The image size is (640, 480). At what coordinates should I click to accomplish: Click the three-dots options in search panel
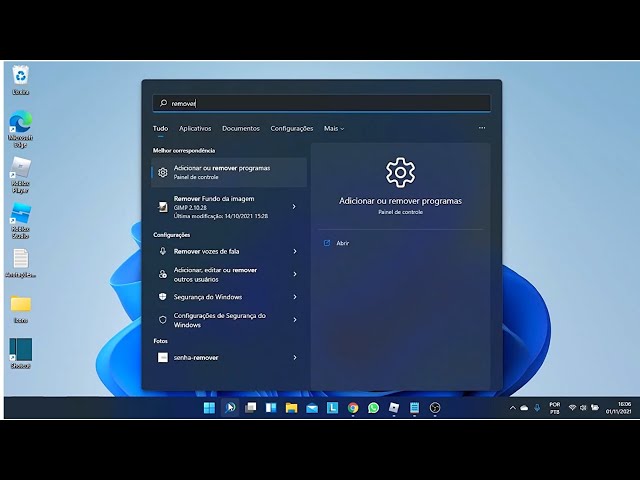[482, 128]
